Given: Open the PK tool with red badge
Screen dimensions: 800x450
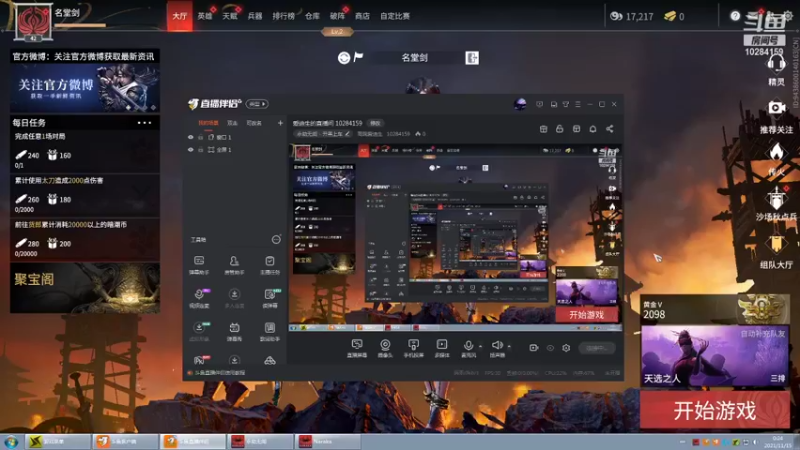Looking at the screenshot, I should point(199,360).
